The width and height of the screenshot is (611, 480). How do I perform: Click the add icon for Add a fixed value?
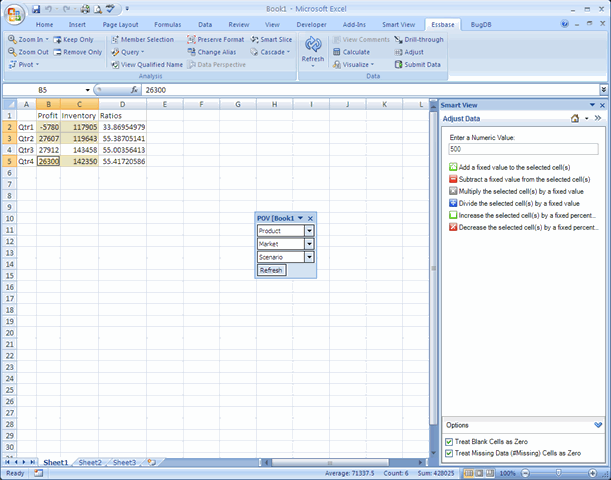pyautogui.click(x=453, y=167)
